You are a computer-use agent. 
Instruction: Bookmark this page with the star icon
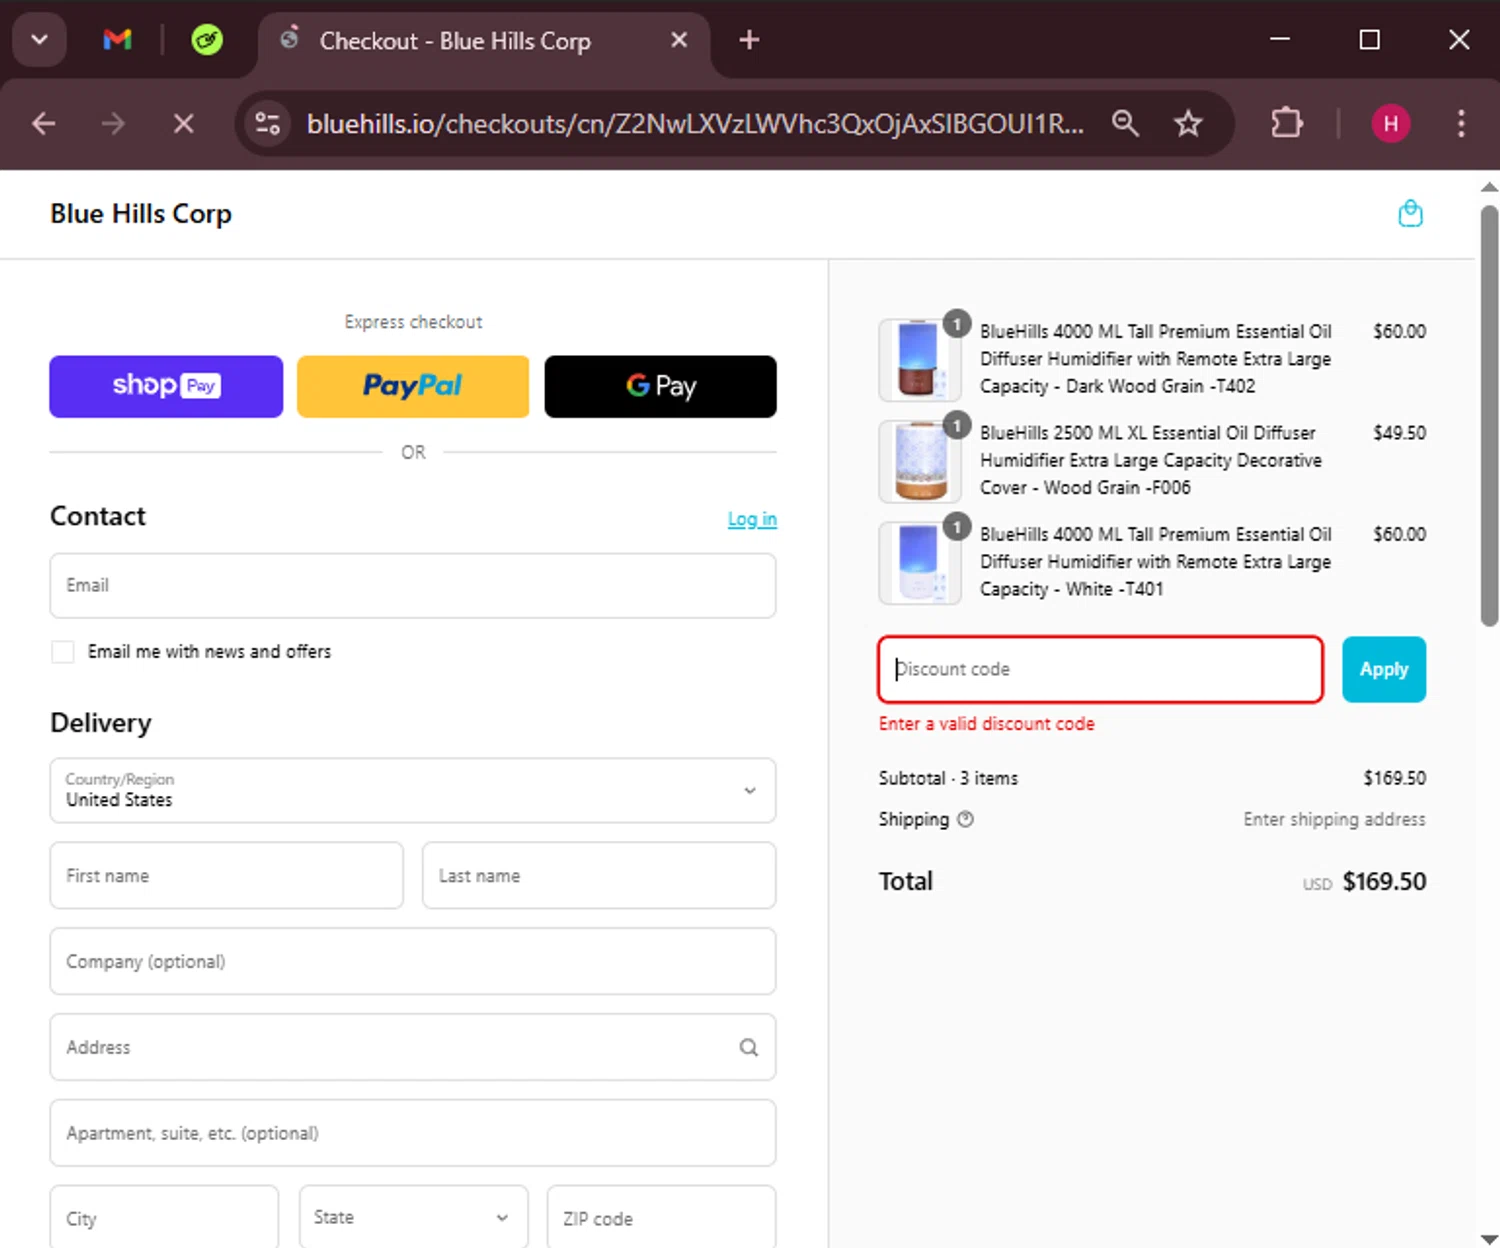click(1188, 124)
